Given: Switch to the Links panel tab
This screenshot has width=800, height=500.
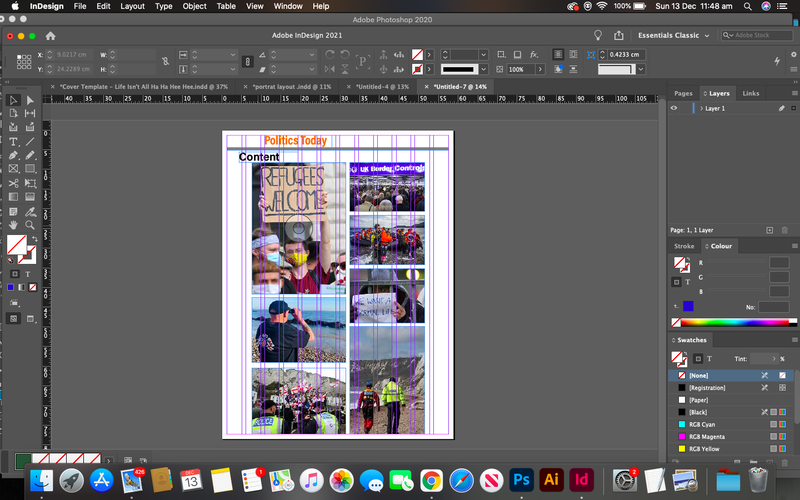Looking at the screenshot, I should point(751,93).
